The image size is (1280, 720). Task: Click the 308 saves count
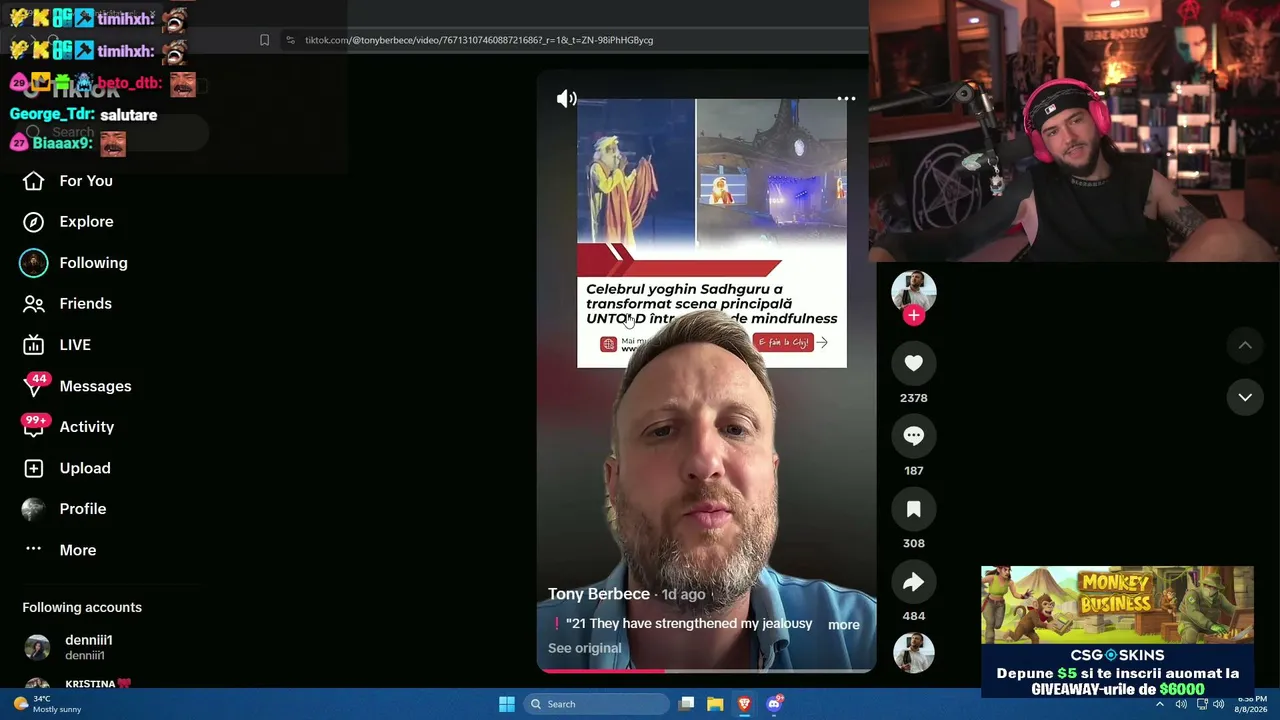913,544
